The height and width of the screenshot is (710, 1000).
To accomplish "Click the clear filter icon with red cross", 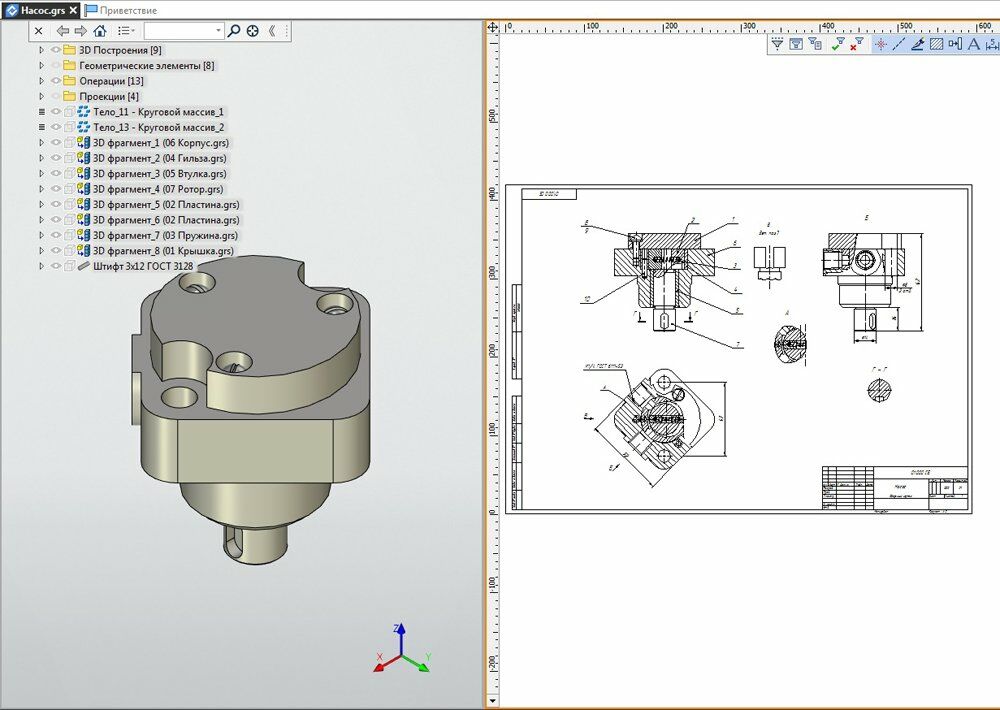I will click(856, 44).
